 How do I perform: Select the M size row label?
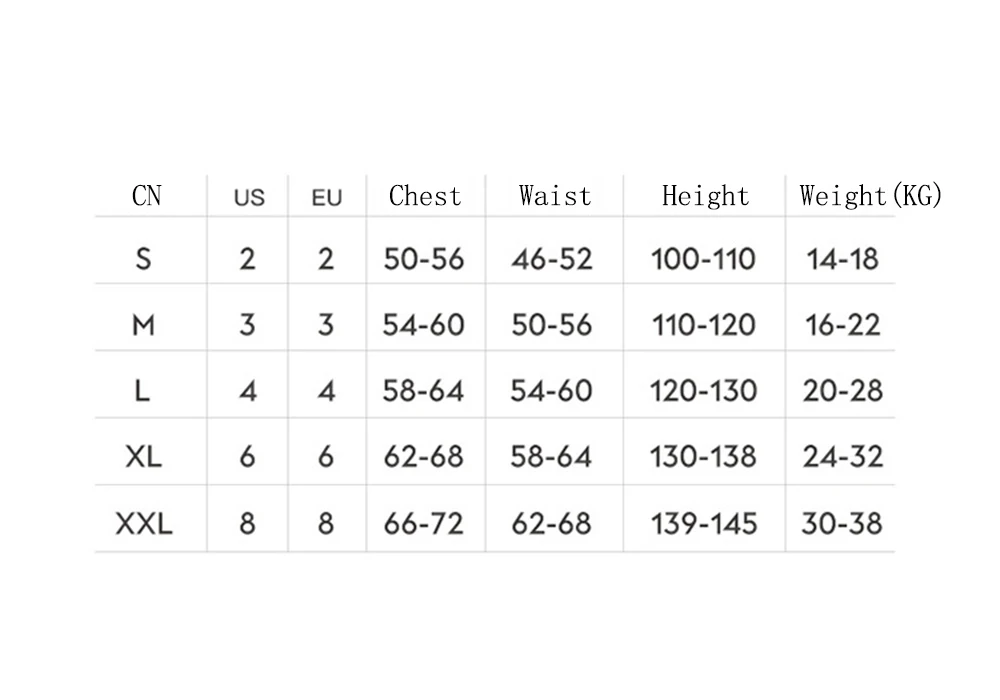(x=143, y=325)
